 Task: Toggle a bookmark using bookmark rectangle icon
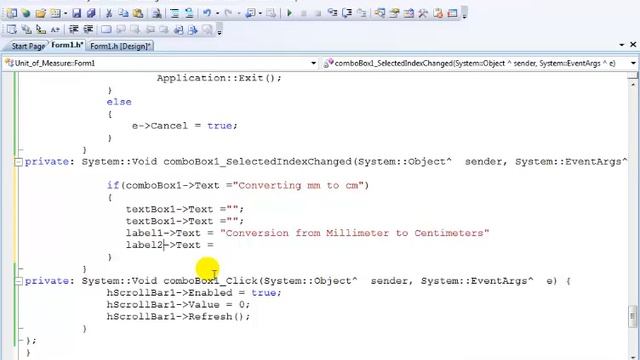click(x=106, y=29)
